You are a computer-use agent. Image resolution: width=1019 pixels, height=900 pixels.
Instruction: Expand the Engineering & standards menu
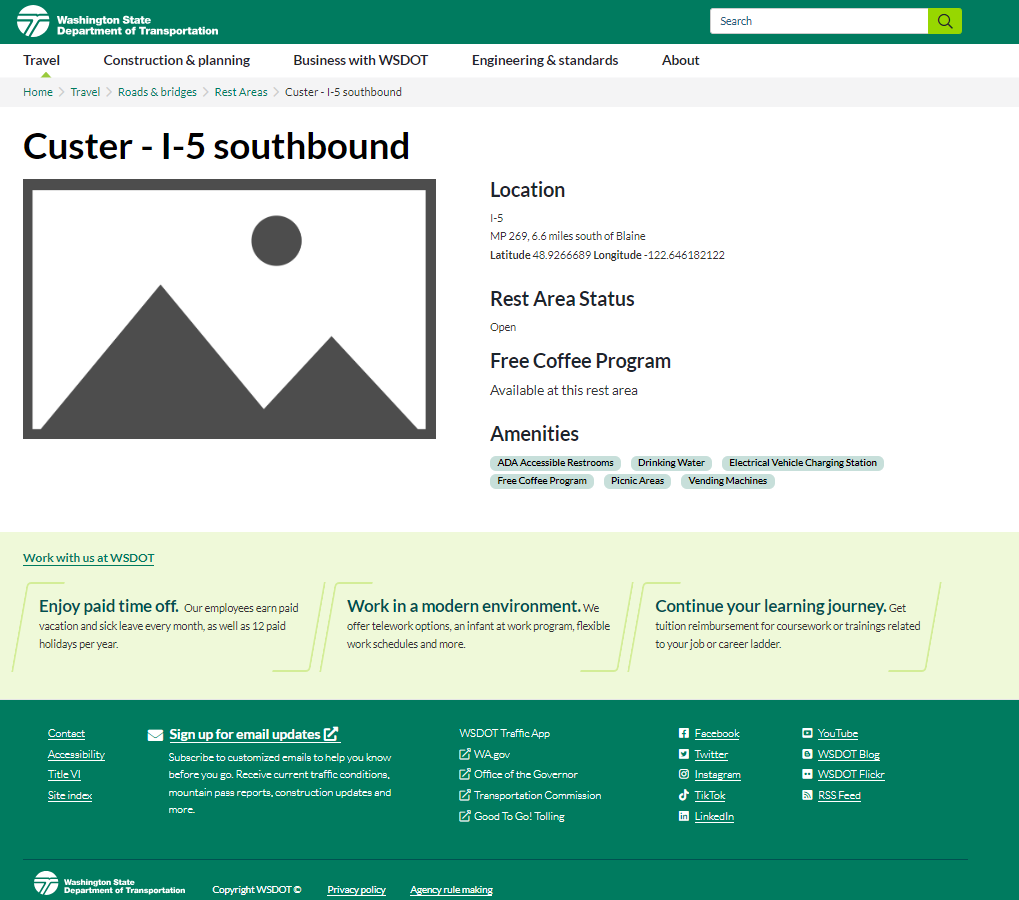pos(545,60)
